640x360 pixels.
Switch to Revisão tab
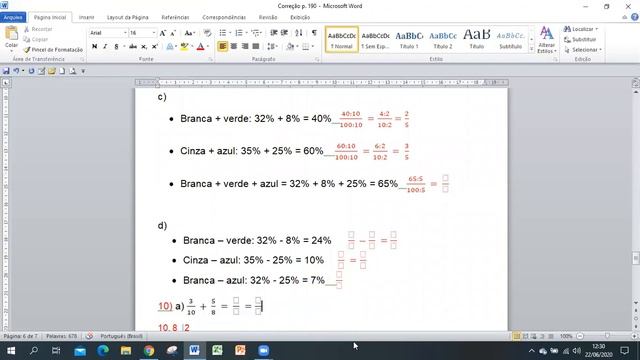268,18
